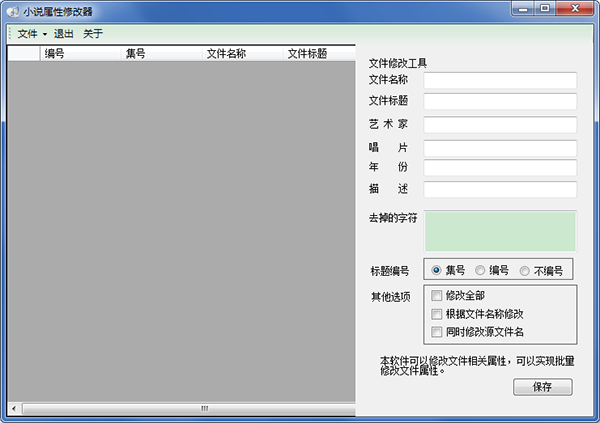Focus the 文件标题 input field
Screen dimensions: 600x423
500,101
